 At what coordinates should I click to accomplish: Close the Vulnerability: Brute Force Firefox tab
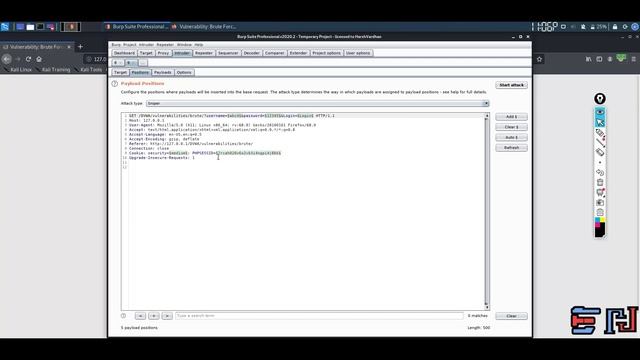coord(69,47)
